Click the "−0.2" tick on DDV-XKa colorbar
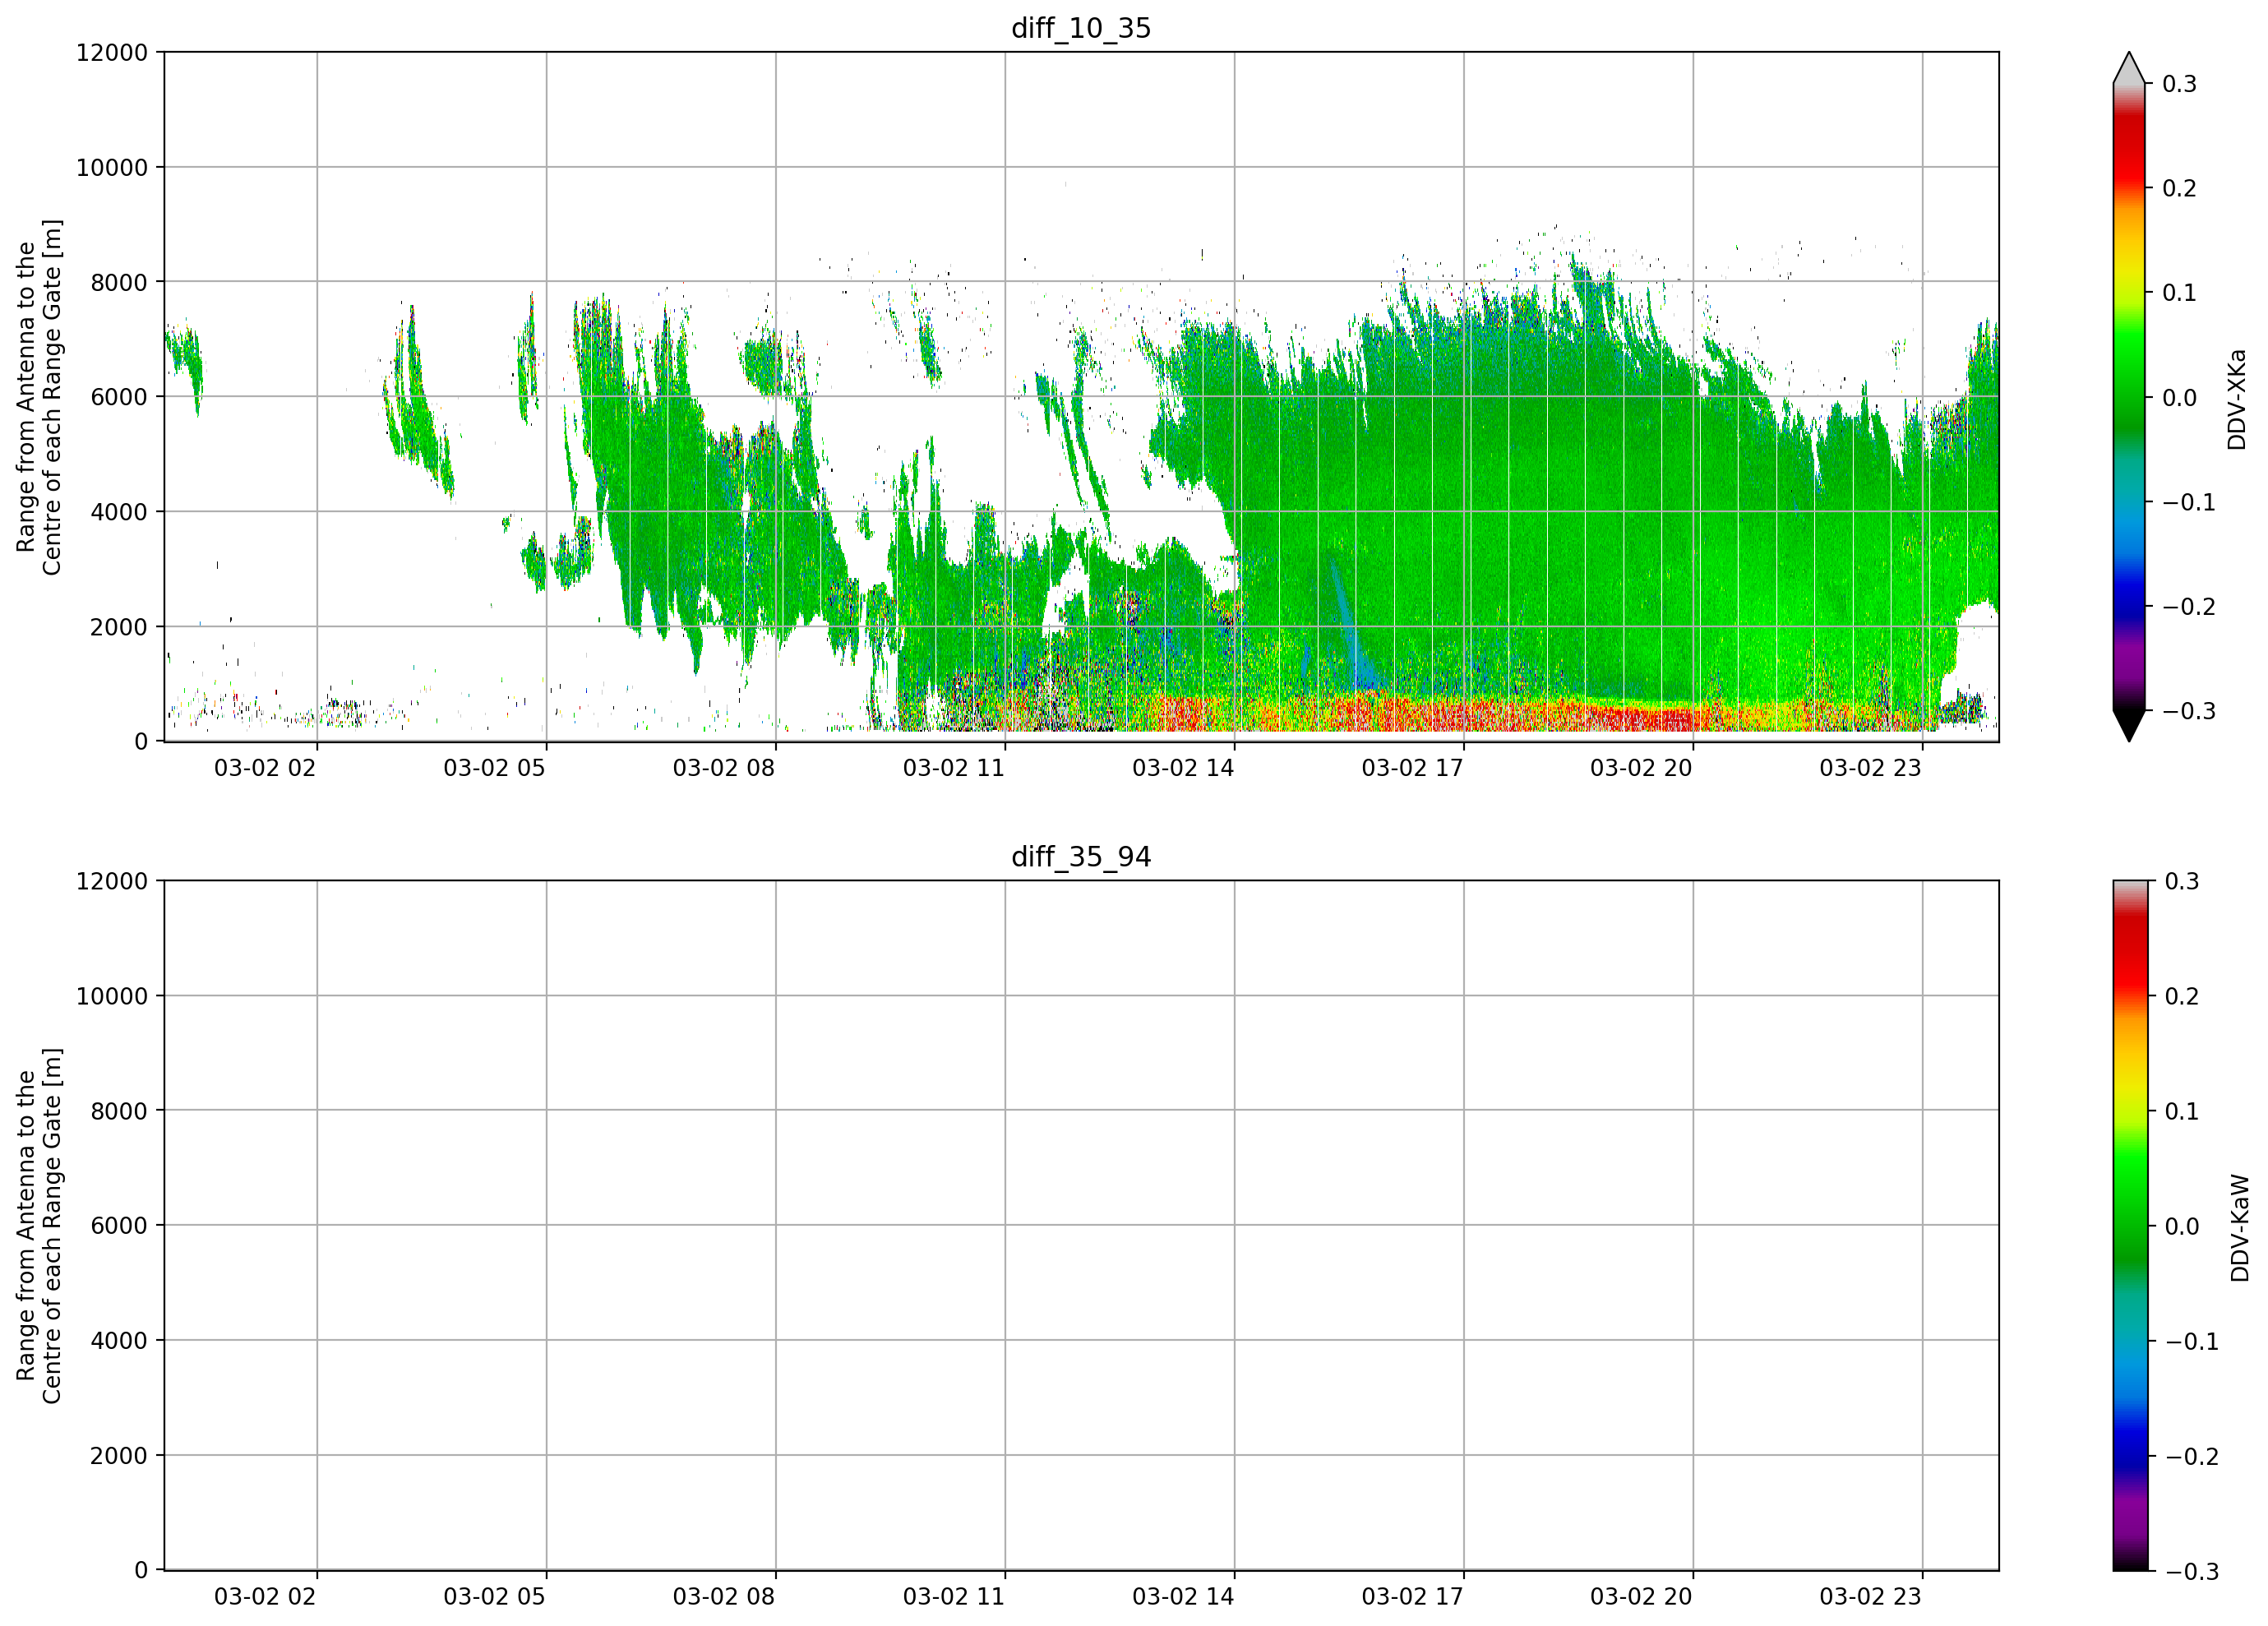The height and width of the screenshot is (1626, 2268). point(2189,607)
